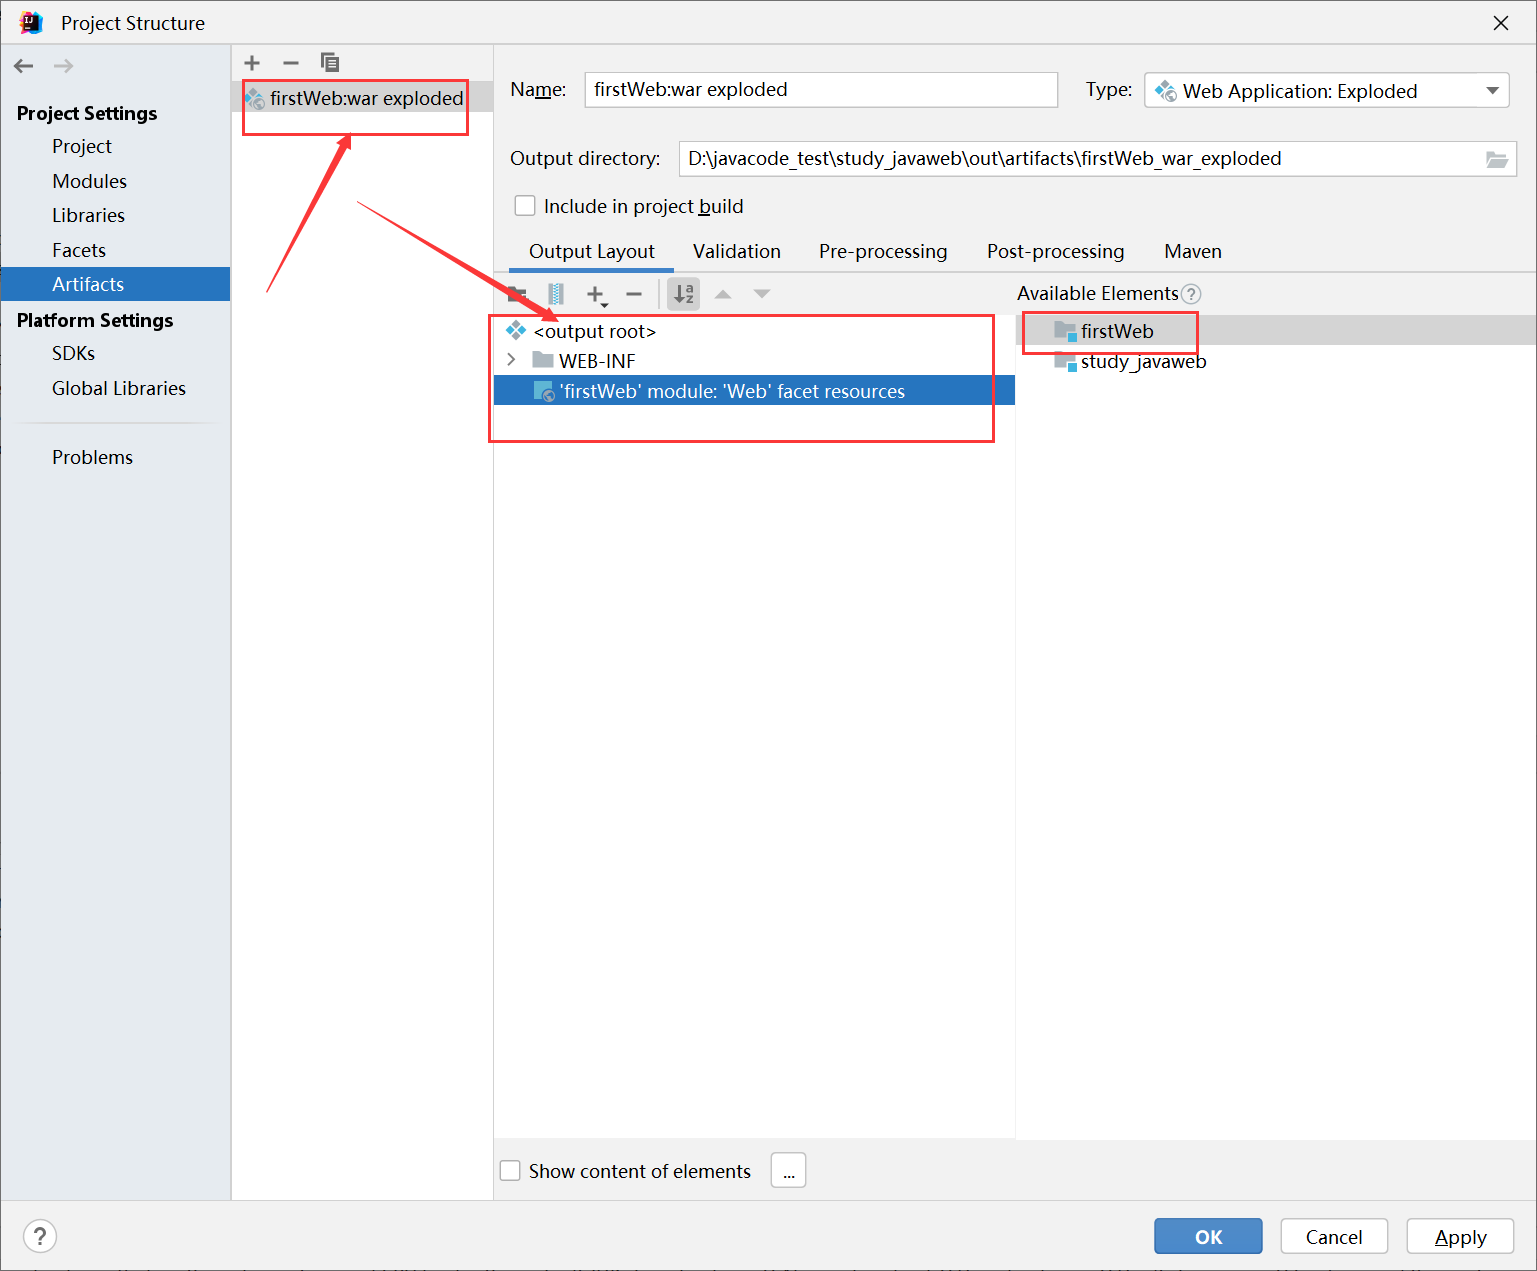Switch to Output Layout tab
Image resolution: width=1537 pixels, height=1271 pixels.
(x=591, y=252)
